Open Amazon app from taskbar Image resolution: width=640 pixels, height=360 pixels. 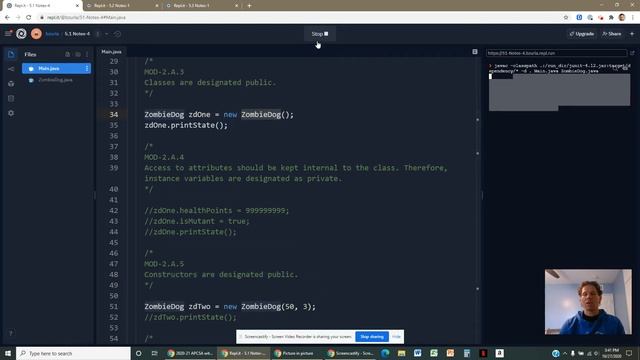click(x=499, y=353)
